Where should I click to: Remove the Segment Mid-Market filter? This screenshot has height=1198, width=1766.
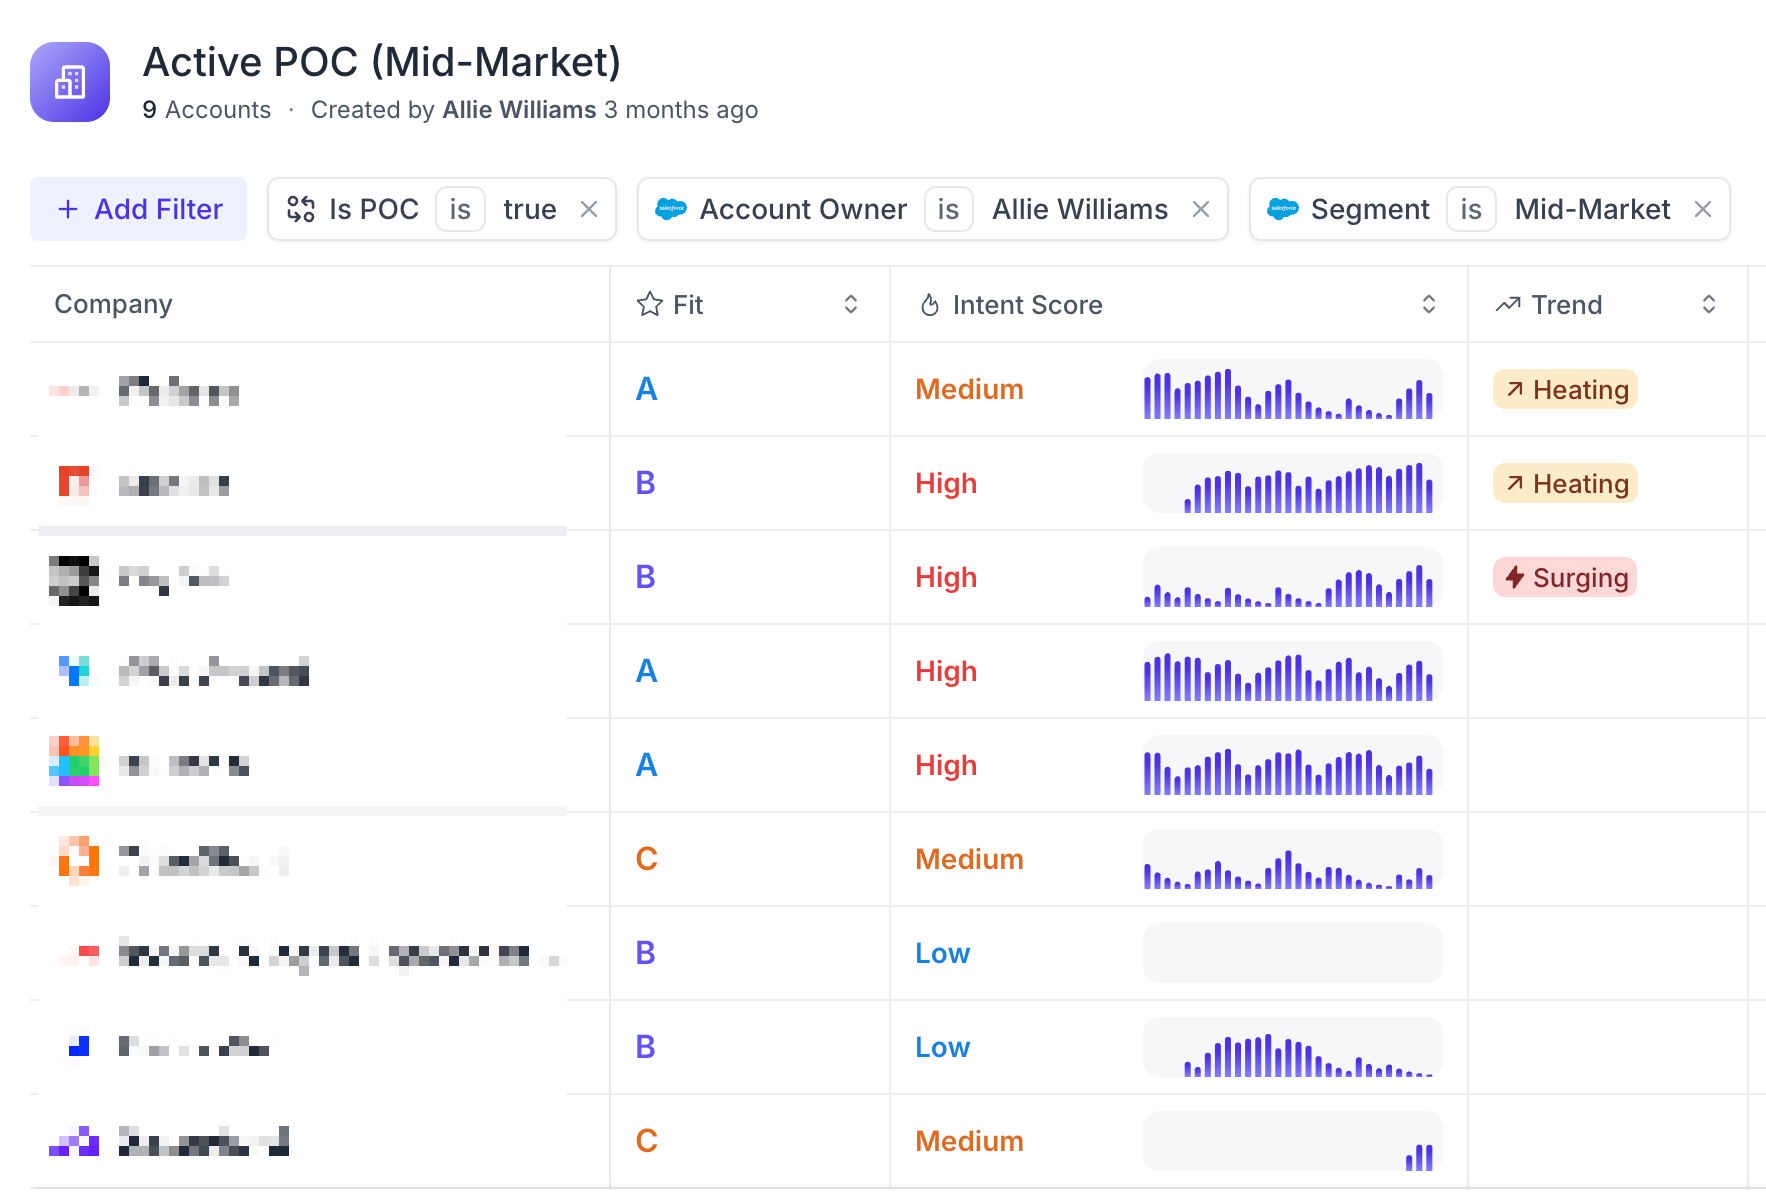[1703, 209]
